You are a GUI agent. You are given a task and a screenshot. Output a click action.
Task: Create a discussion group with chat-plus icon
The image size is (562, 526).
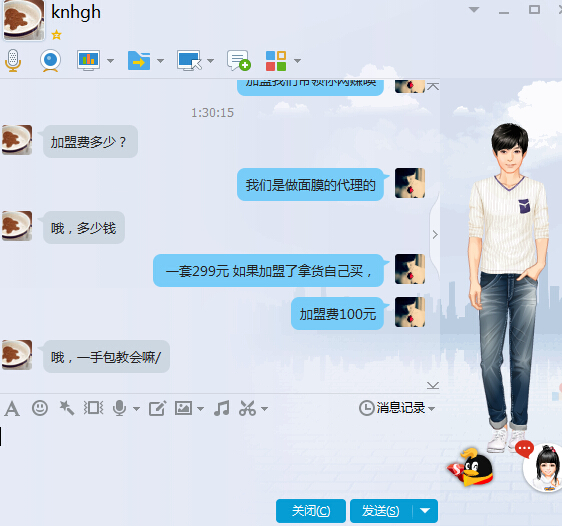point(239,60)
